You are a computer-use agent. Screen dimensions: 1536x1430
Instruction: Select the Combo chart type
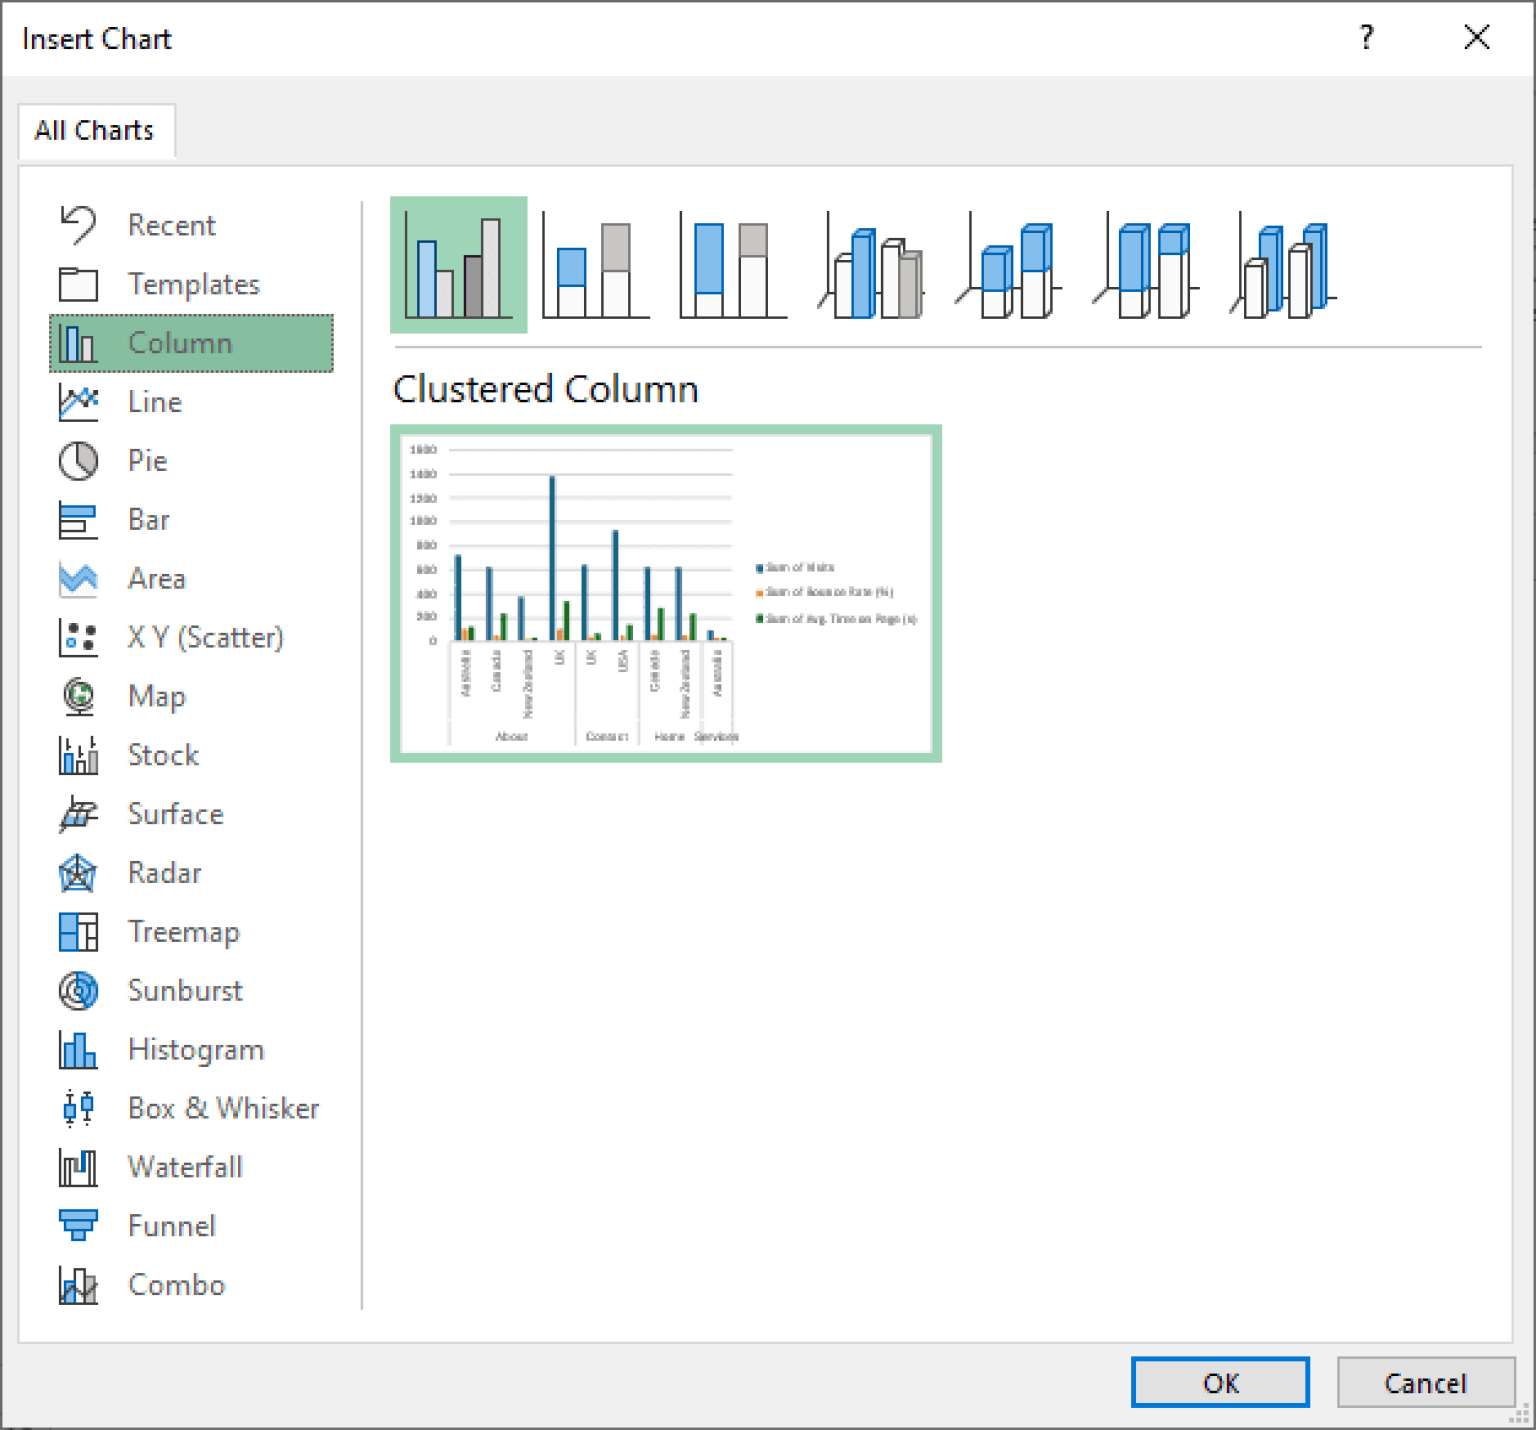(176, 1285)
